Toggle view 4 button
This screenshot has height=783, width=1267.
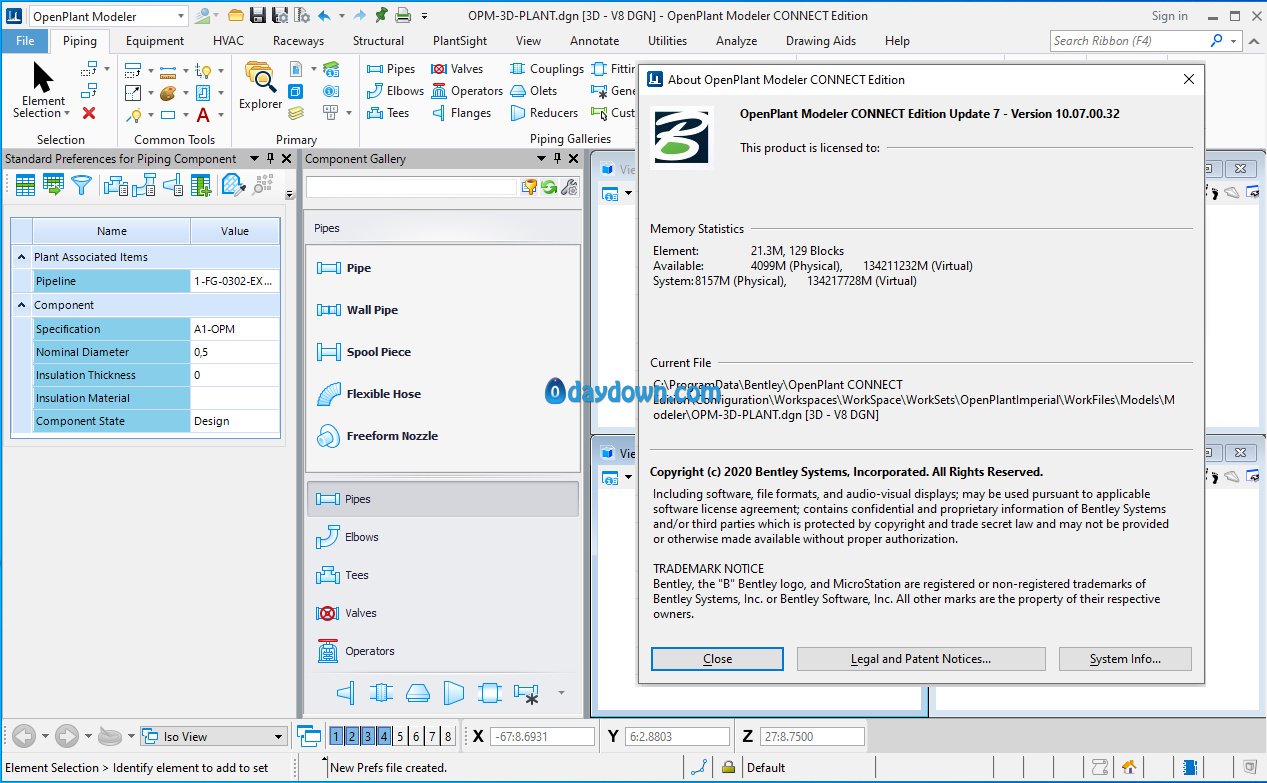384,736
